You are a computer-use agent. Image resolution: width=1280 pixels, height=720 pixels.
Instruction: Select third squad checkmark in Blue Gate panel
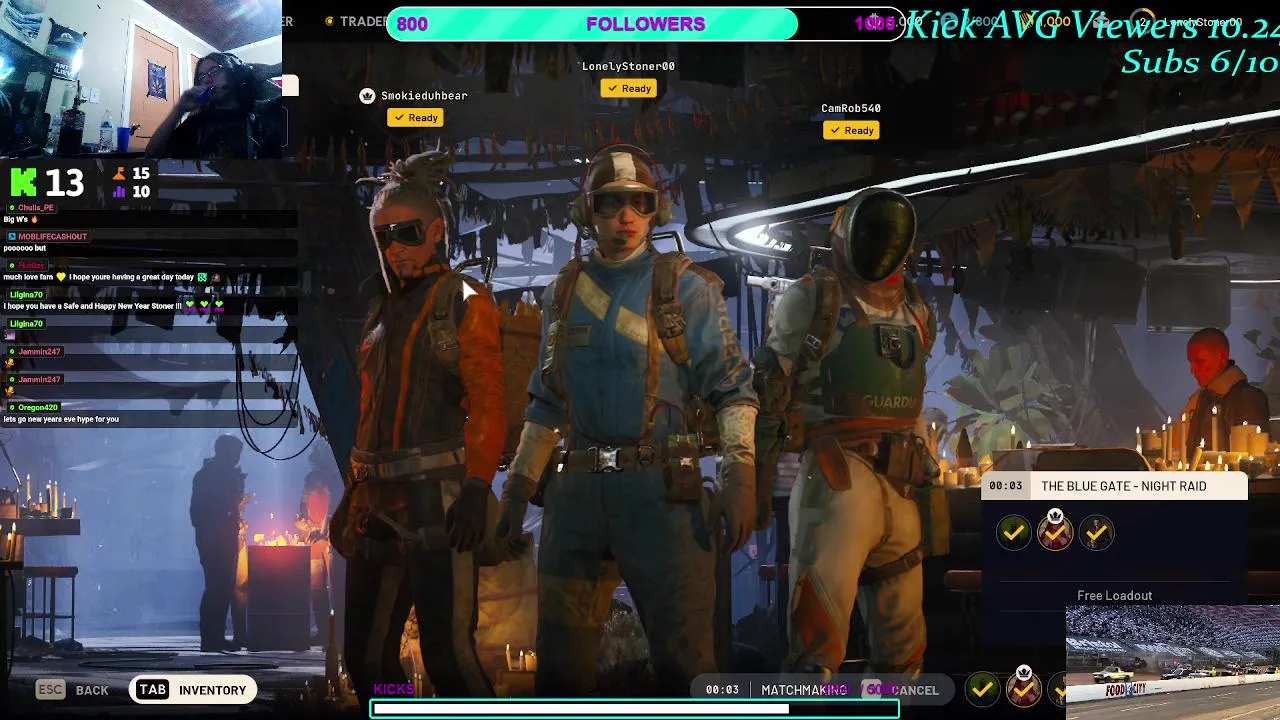(x=1096, y=533)
